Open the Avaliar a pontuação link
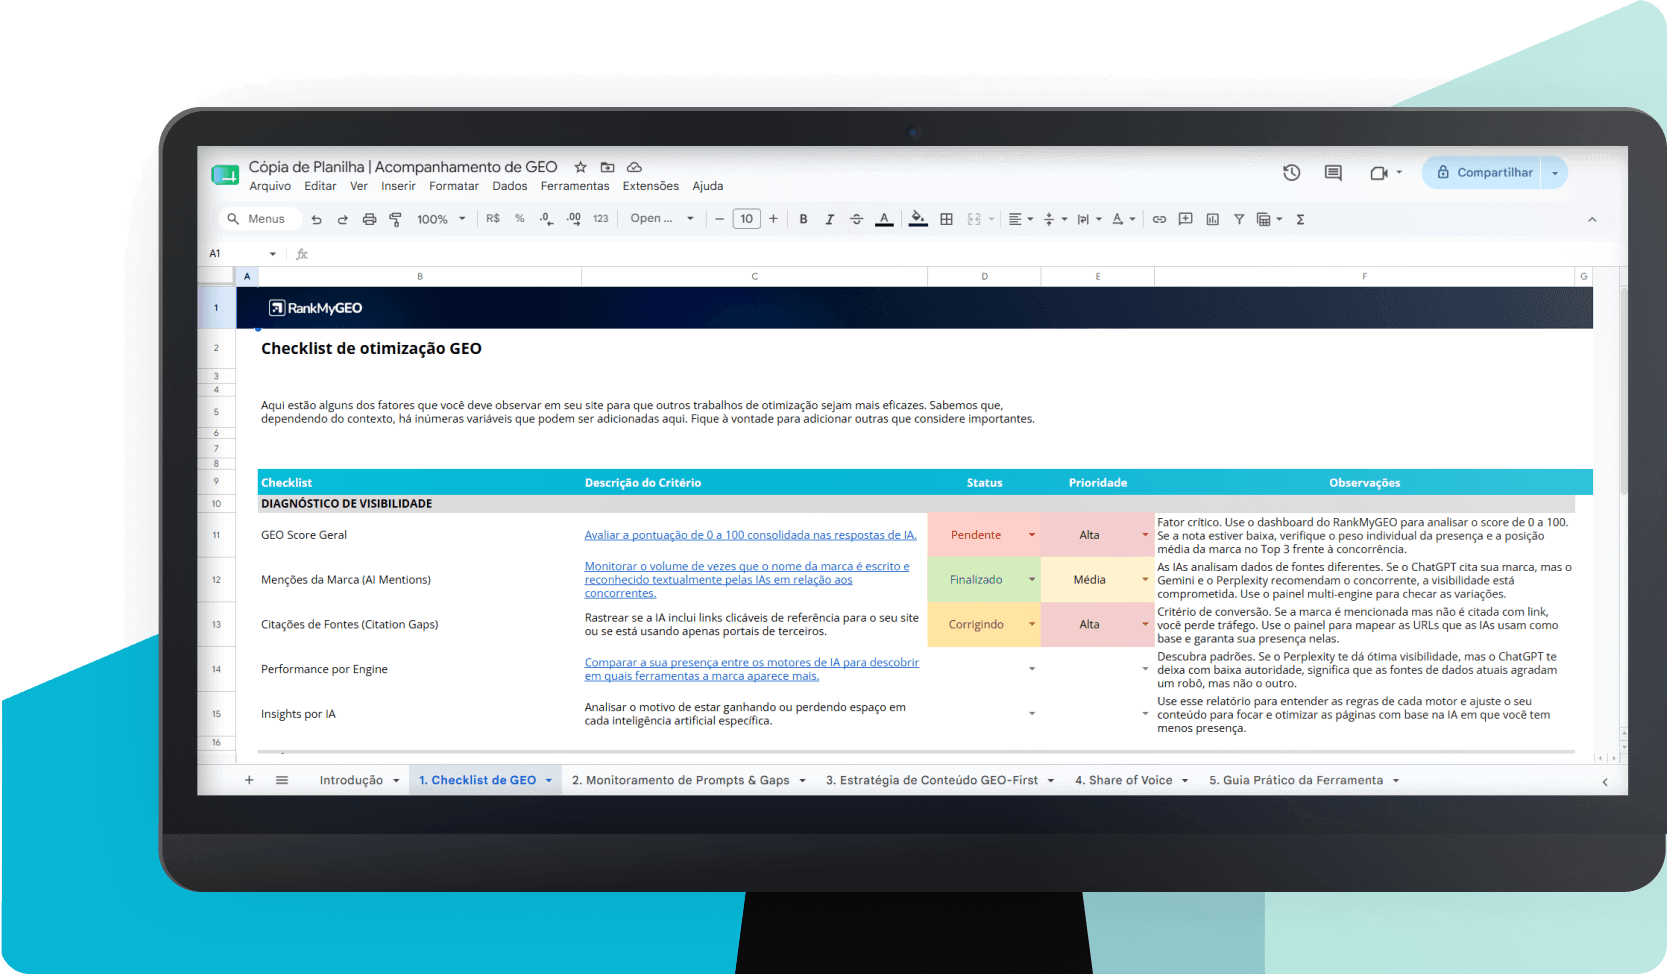 point(750,535)
